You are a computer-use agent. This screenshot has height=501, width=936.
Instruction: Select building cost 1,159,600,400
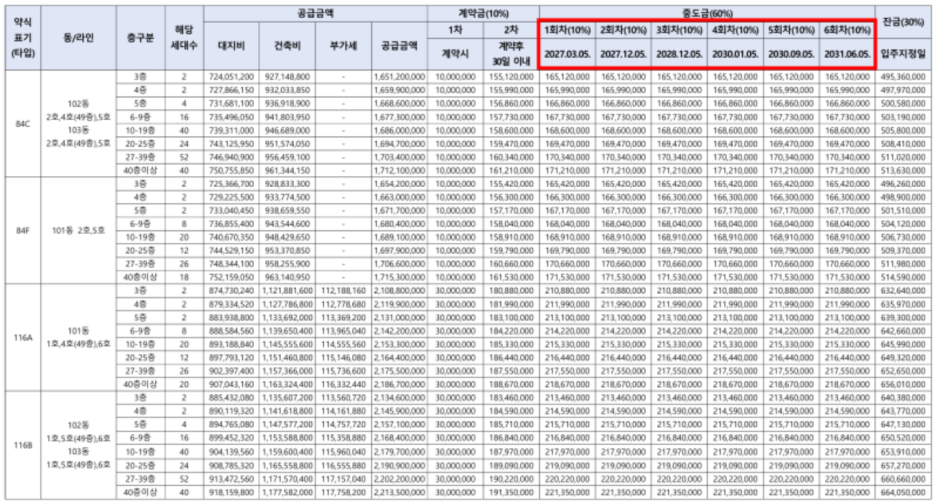pos(287,451)
